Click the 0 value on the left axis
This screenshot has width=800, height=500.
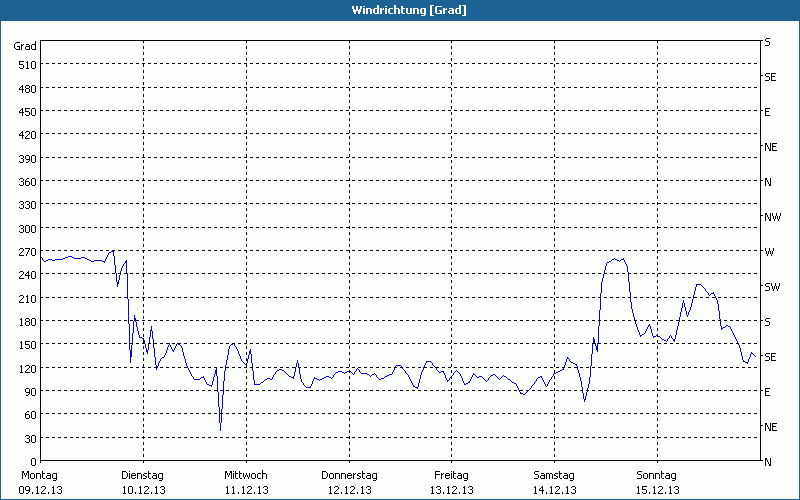tap(34, 462)
